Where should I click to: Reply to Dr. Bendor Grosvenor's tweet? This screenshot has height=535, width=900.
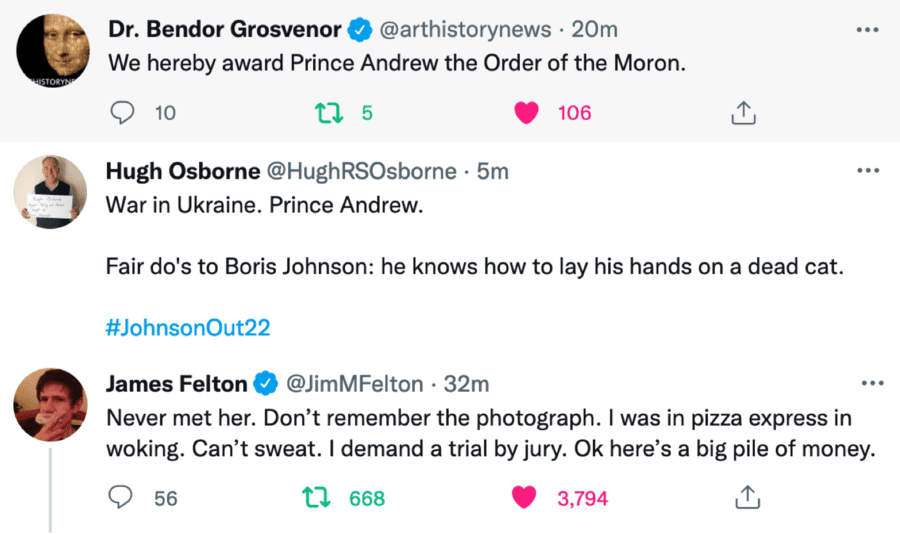[122, 113]
